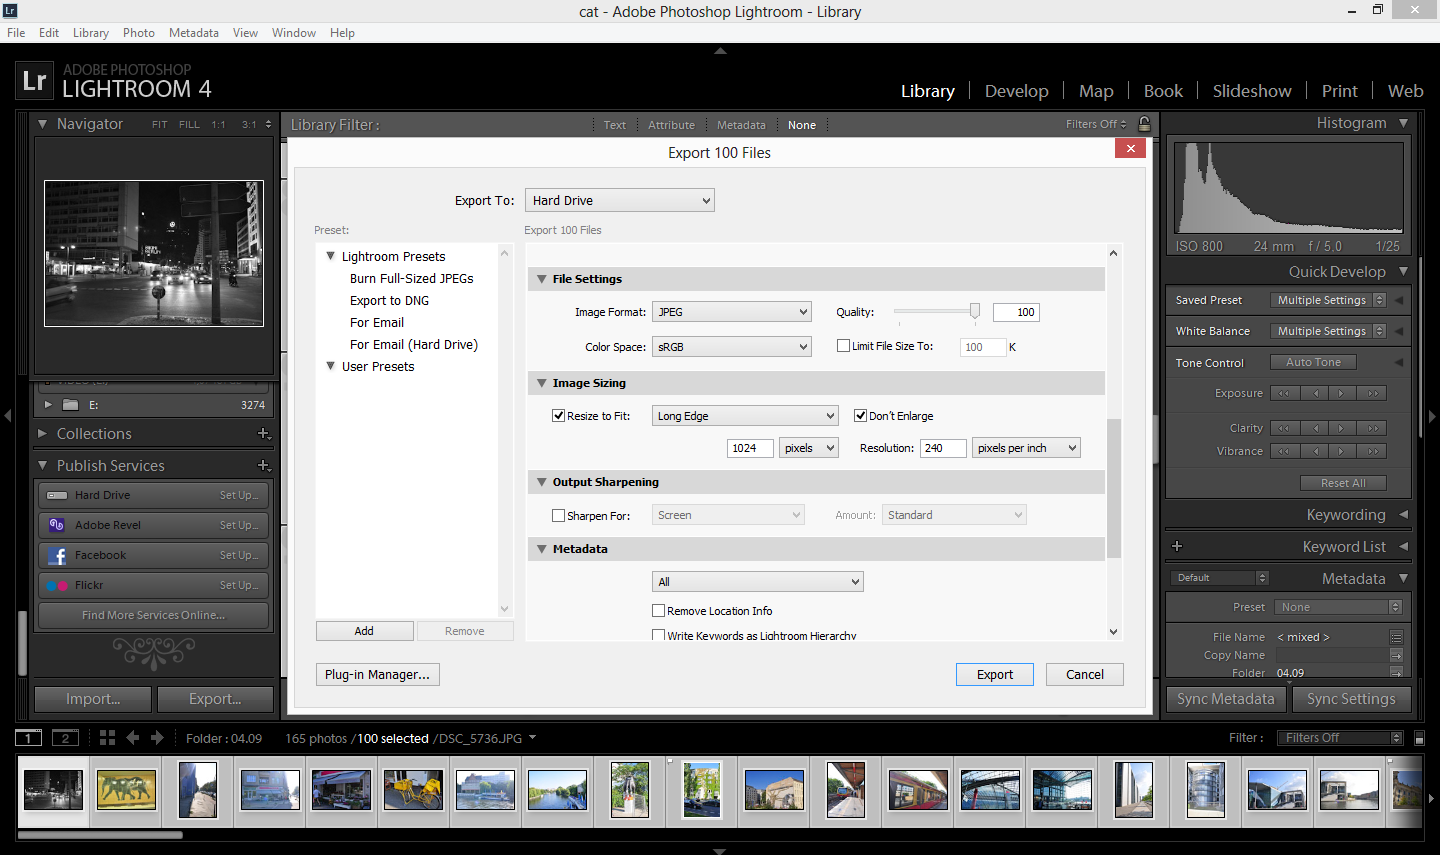This screenshot has width=1440, height=855.
Task: Toggle Resize to Fit checkbox
Action: 559,415
